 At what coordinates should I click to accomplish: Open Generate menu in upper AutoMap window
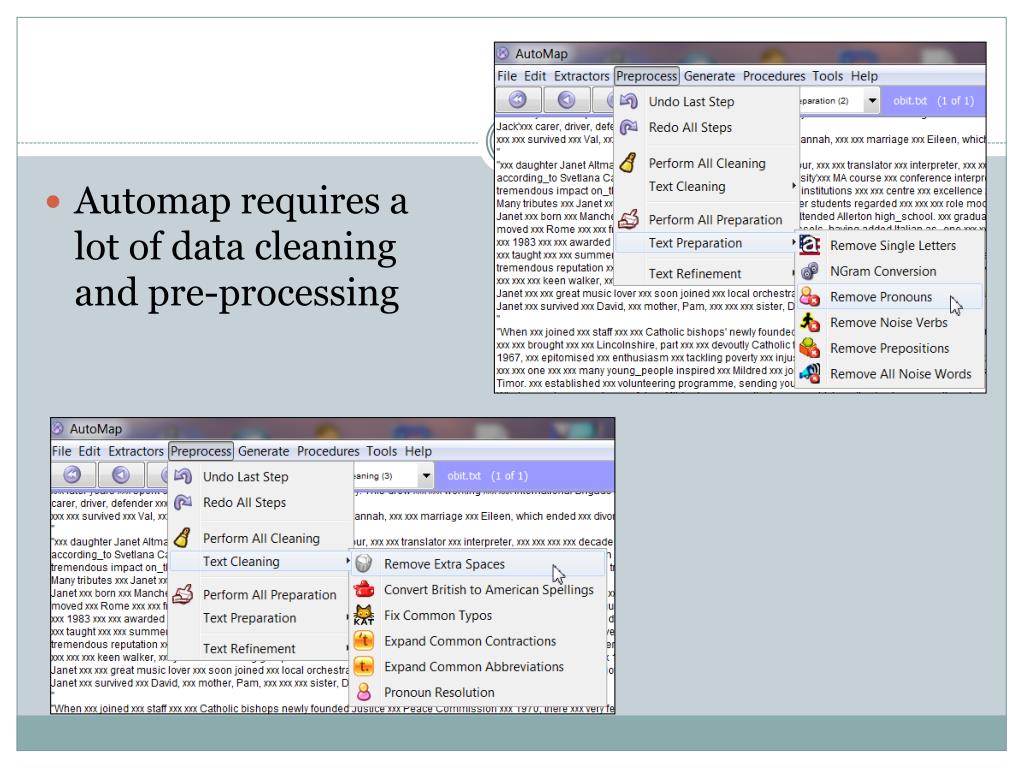(x=709, y=76)
